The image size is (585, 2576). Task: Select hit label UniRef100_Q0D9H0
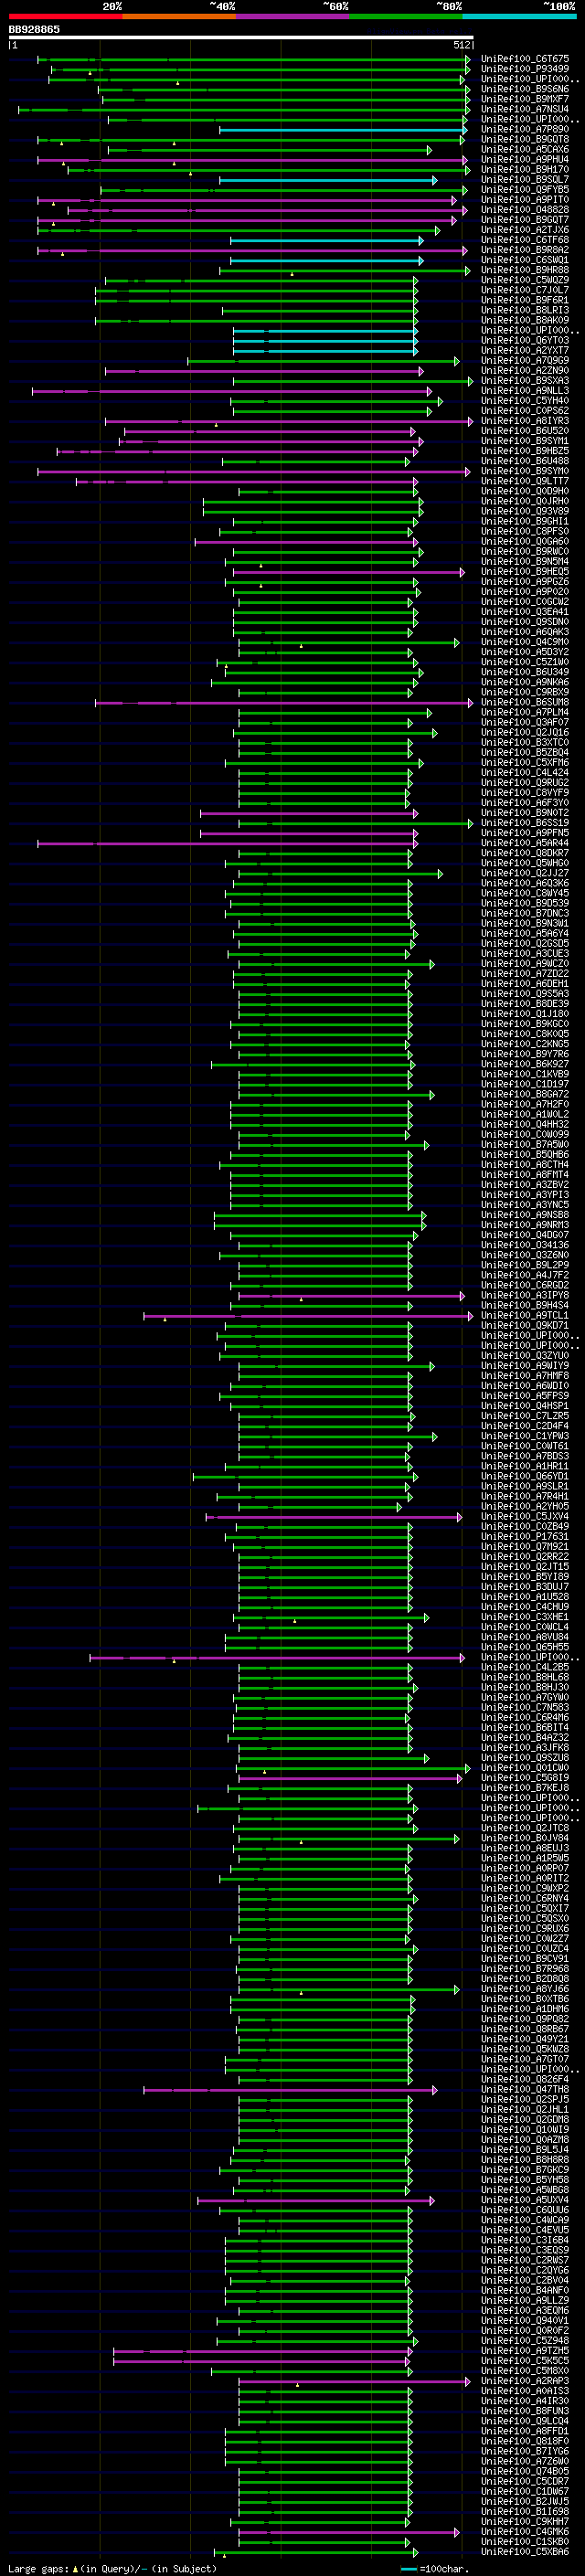pyautogui.click(x=525, y=491)
